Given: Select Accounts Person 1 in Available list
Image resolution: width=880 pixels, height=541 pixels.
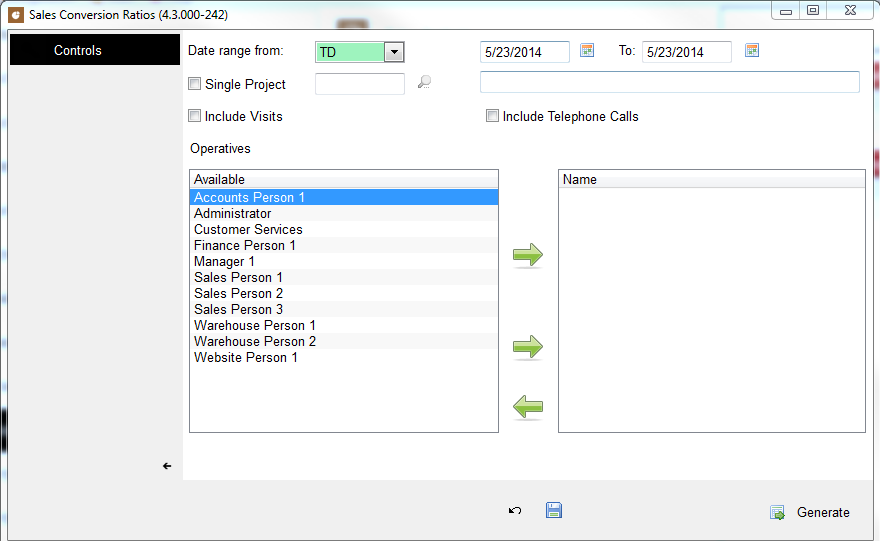Looking at the screenshot, I should point(343,197).
